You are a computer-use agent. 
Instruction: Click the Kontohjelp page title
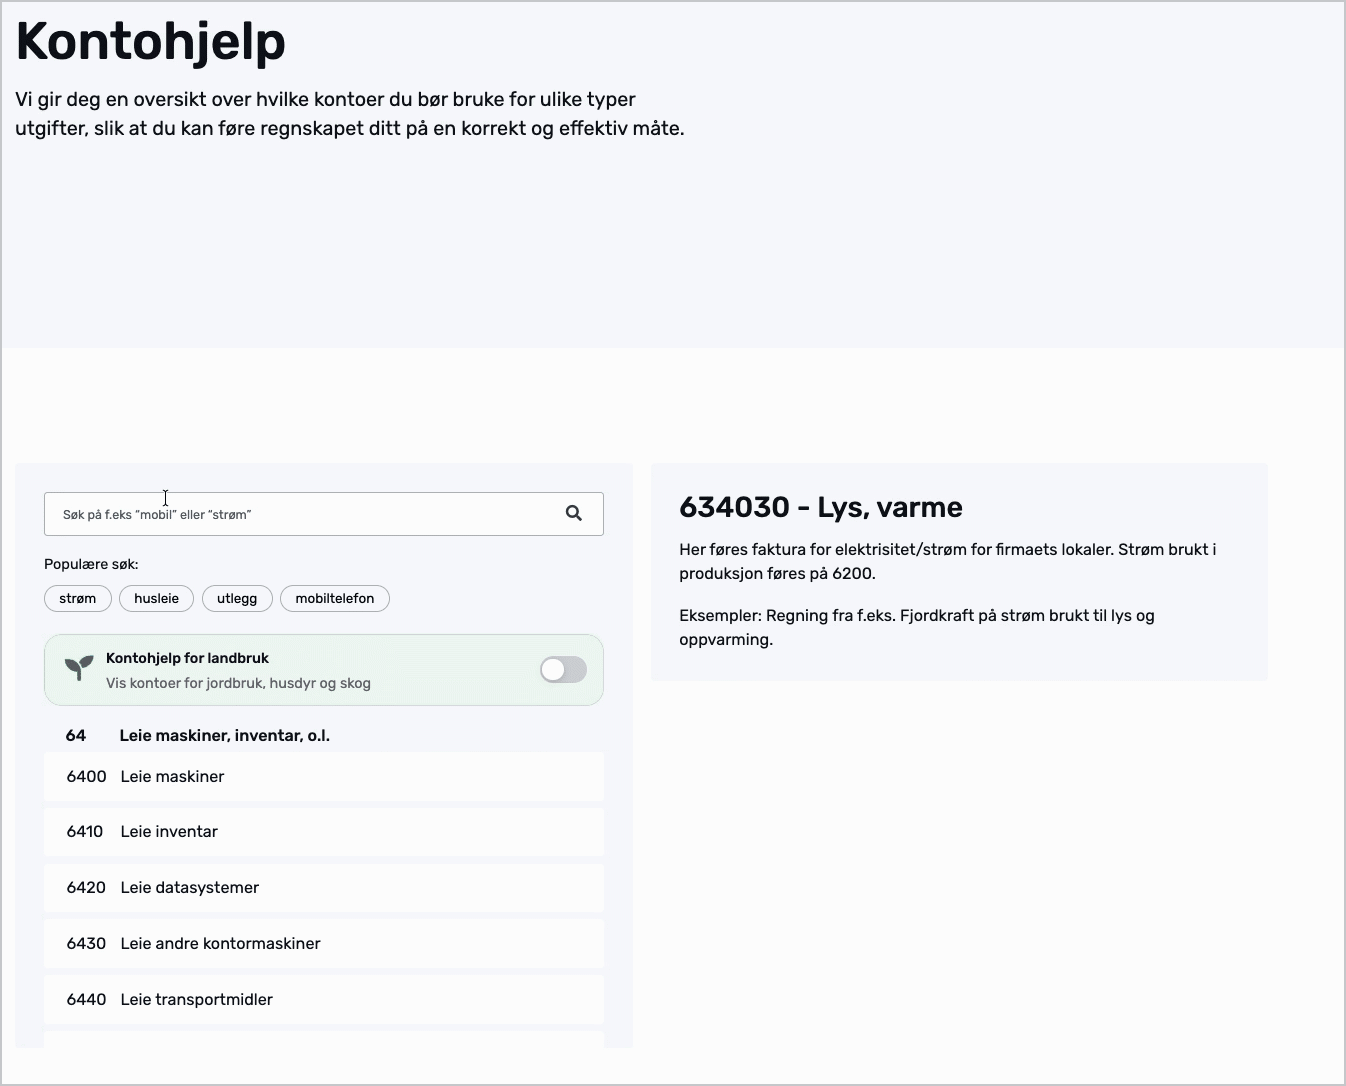click(x=151, y=42)
